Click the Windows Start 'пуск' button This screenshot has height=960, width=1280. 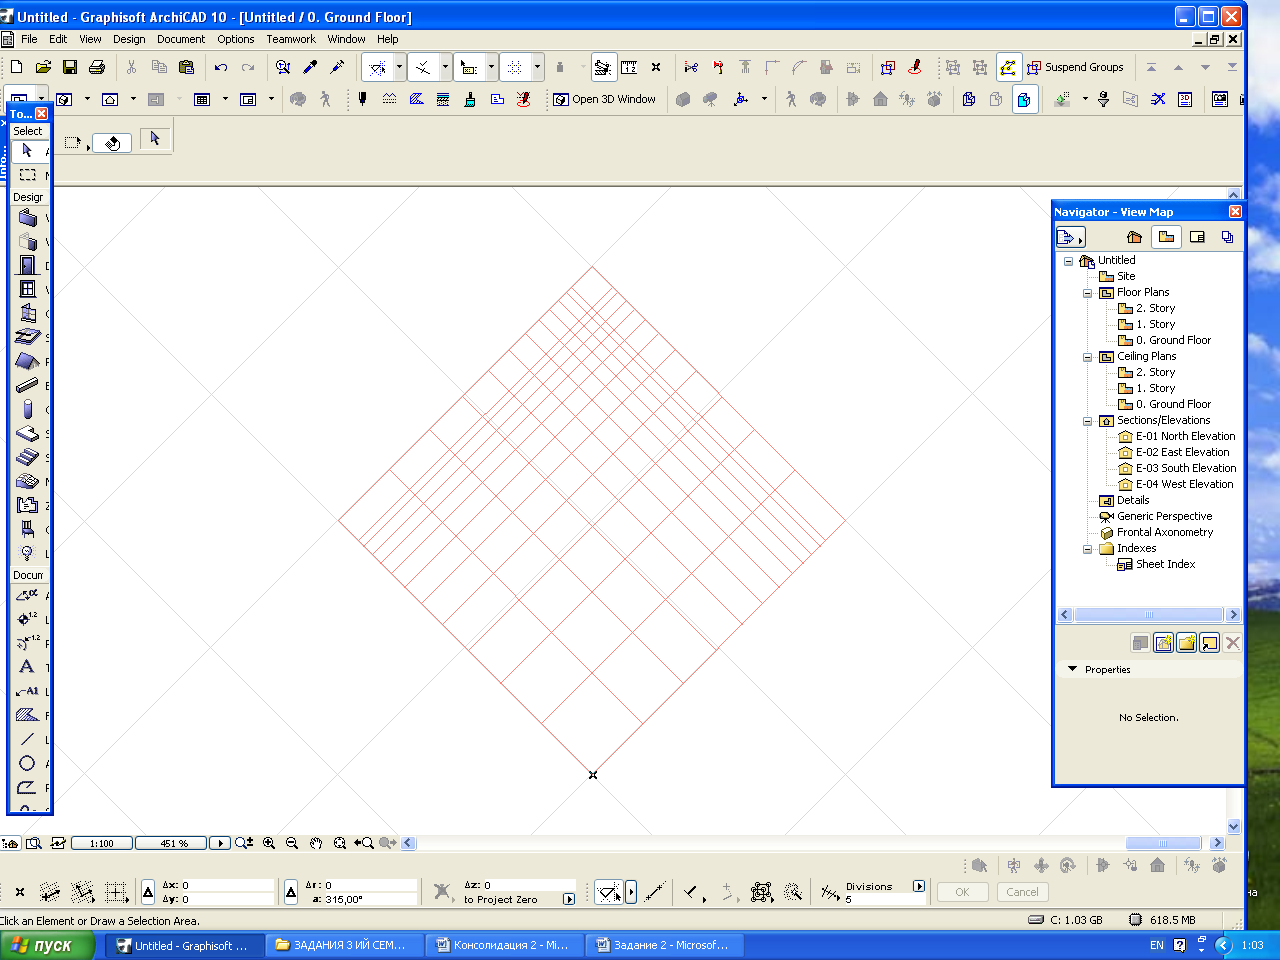[47, 945]
